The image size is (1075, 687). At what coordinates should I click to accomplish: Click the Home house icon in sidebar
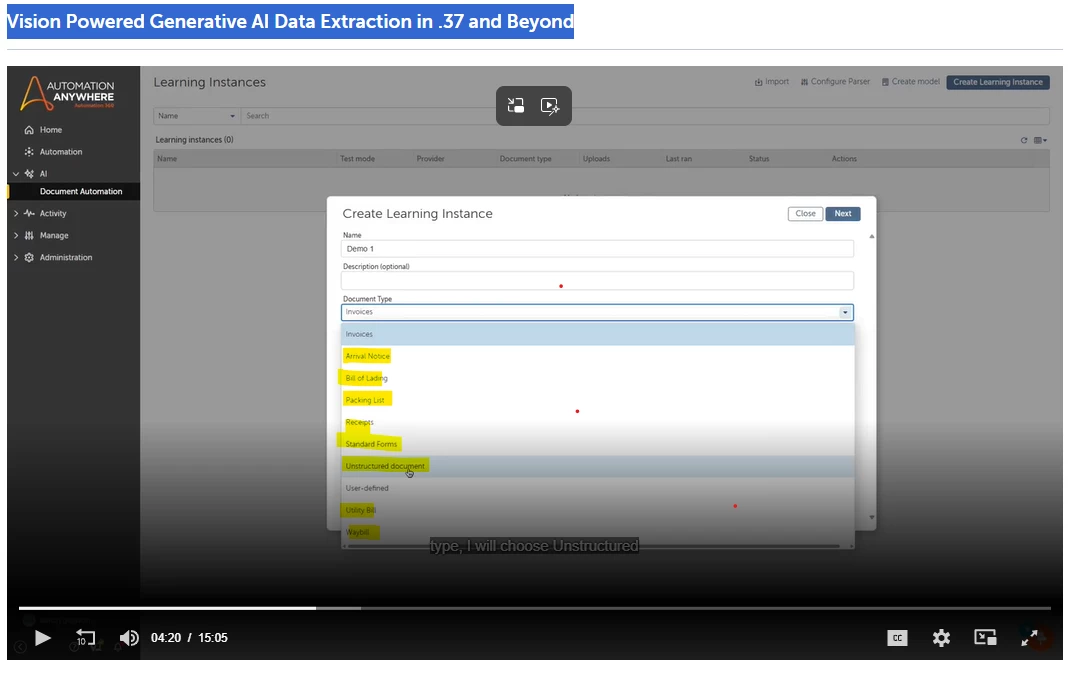[29, 130]
